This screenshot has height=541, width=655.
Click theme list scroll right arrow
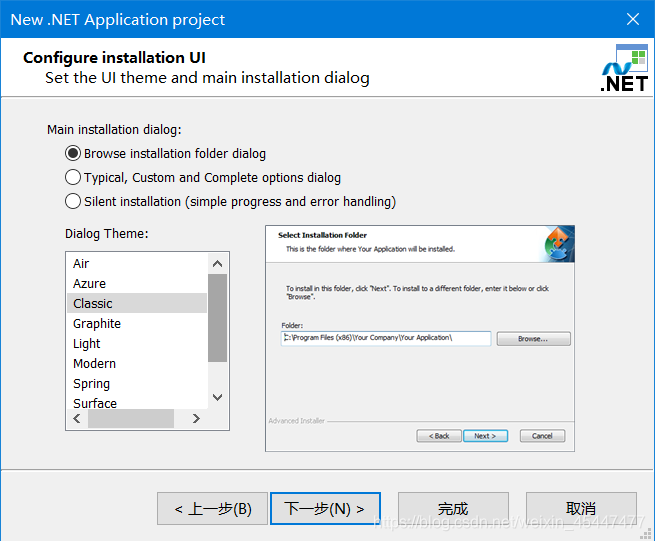click(196, 419)
